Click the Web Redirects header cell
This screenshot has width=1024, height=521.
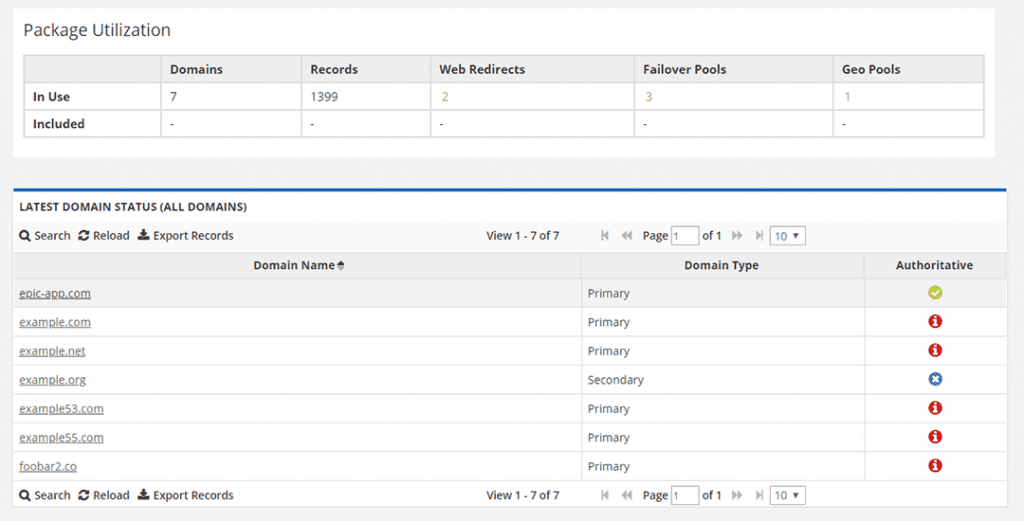[532, 69]
